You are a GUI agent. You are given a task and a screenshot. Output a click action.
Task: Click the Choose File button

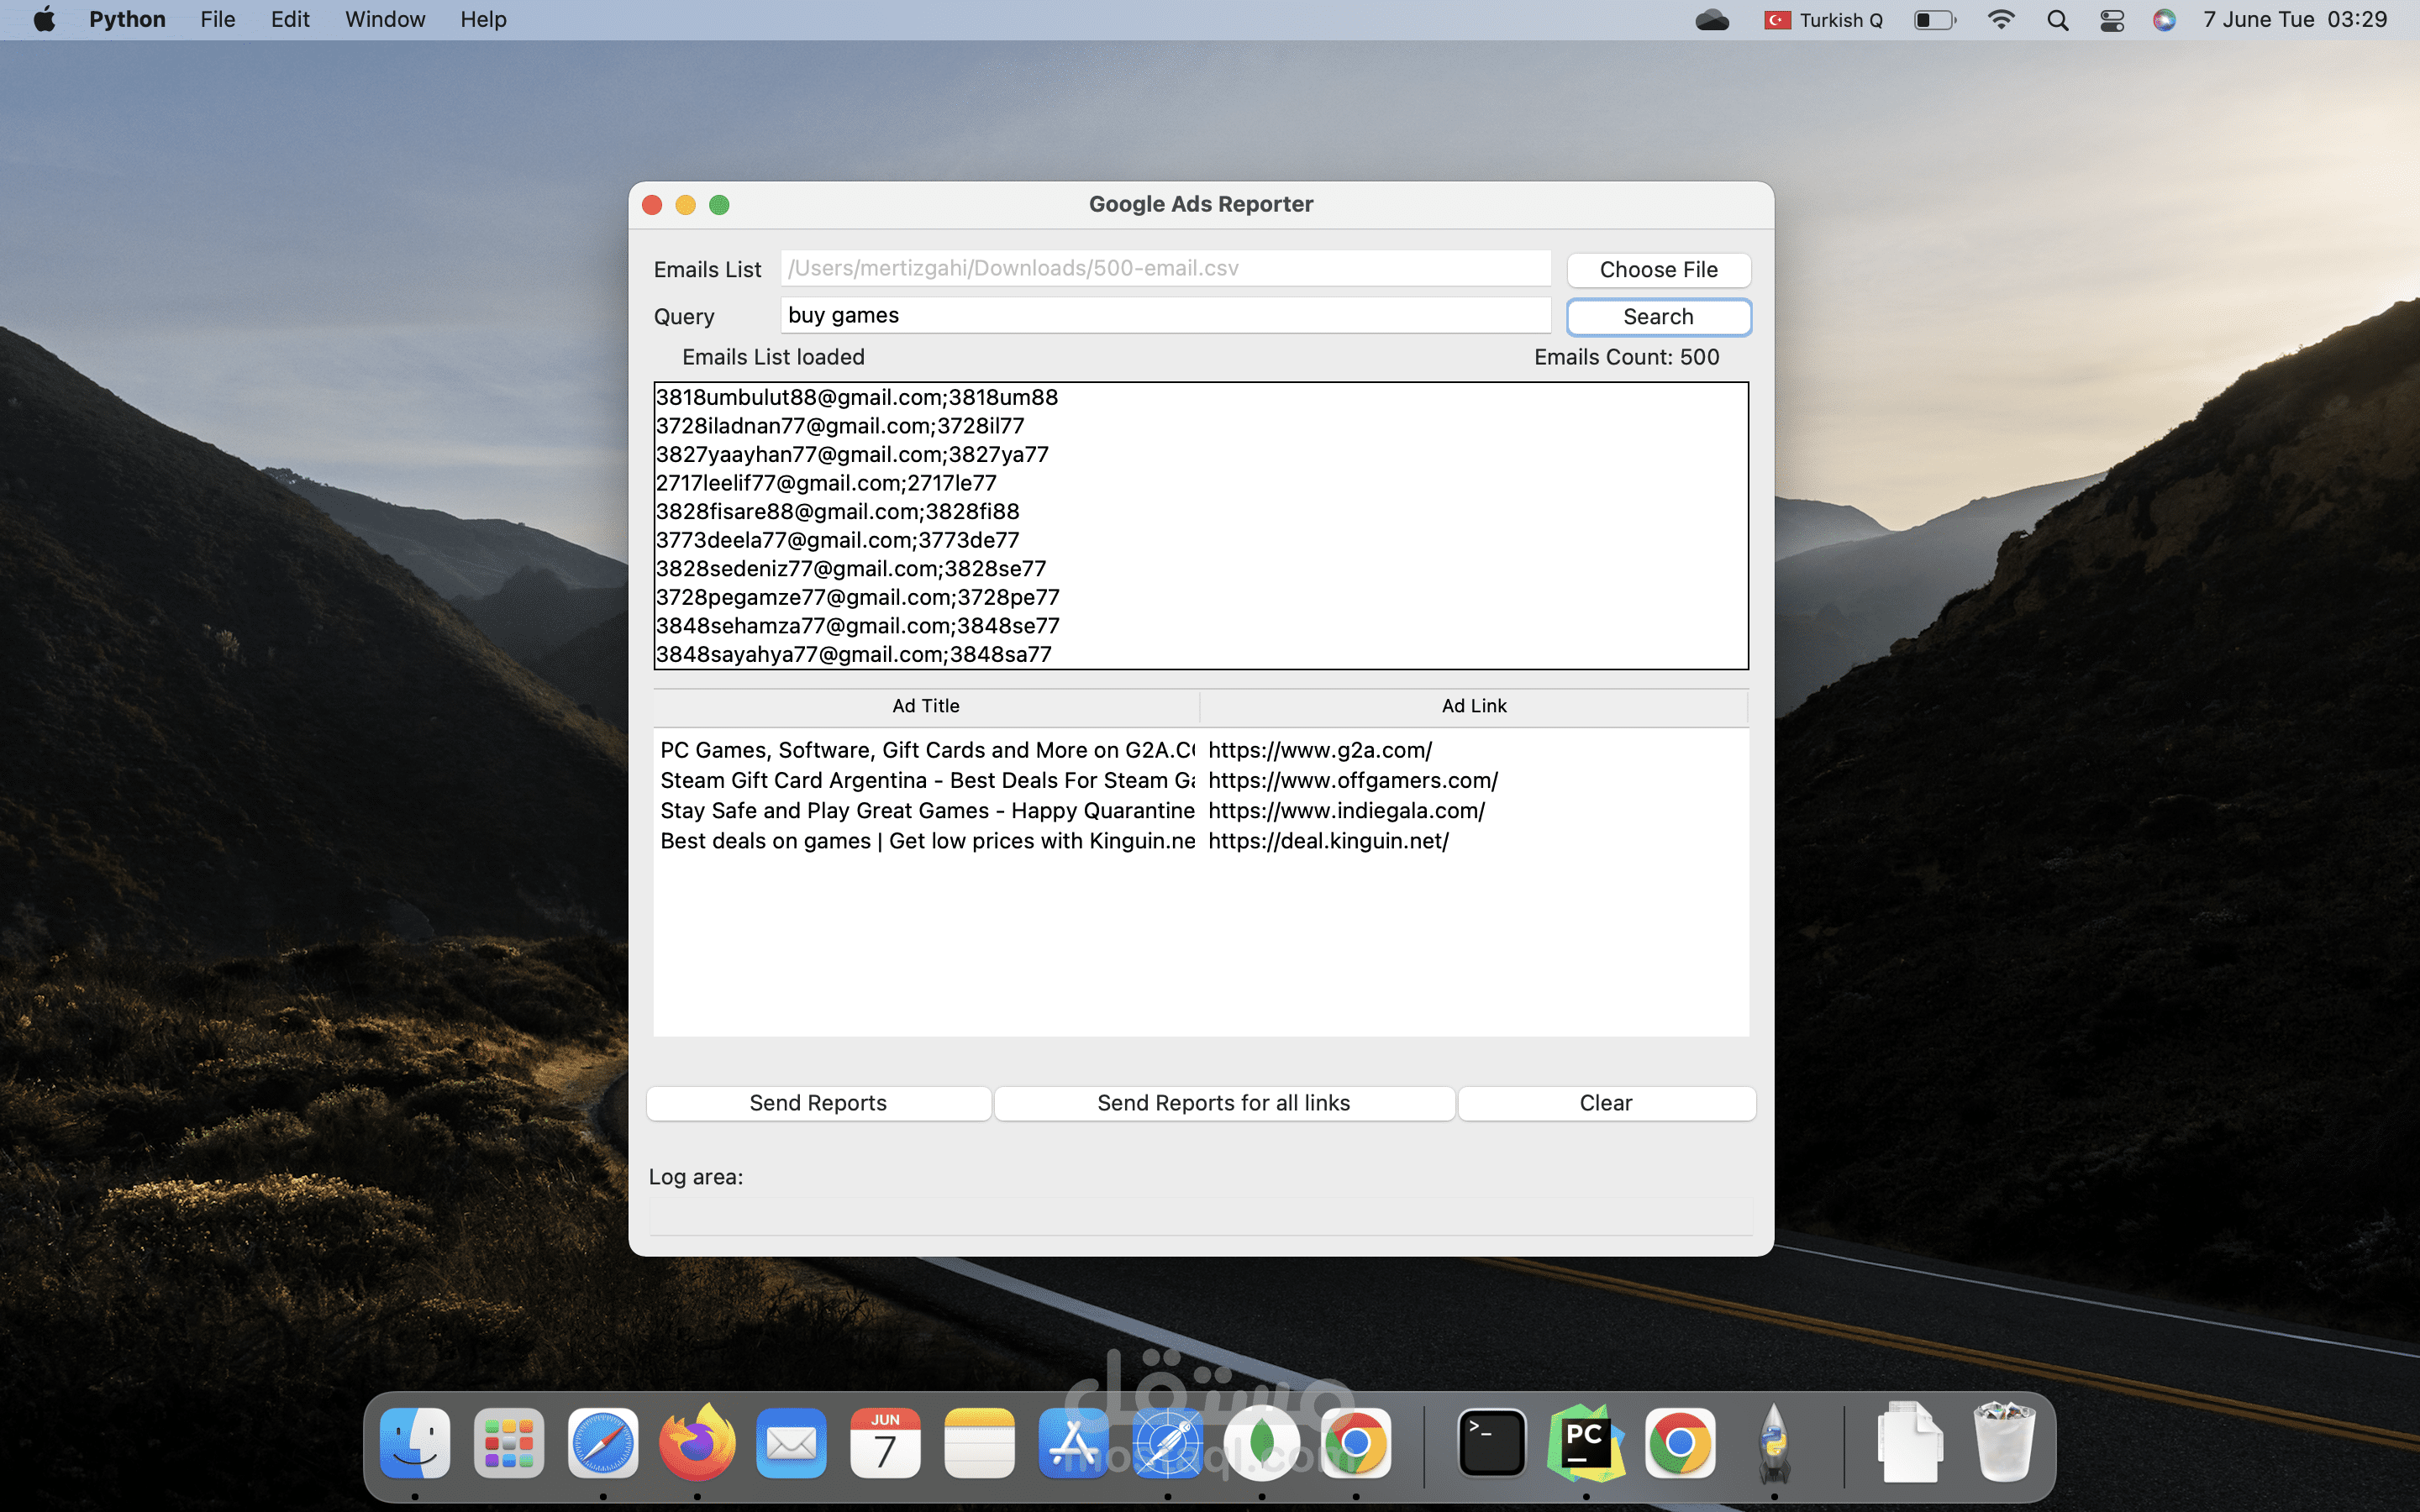point(1658,270)
